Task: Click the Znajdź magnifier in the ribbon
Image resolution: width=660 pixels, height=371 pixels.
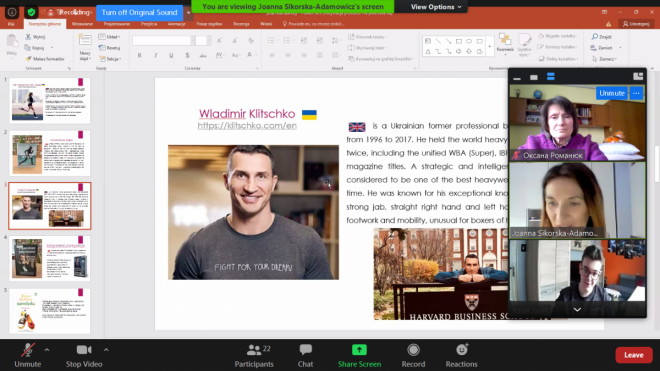Action: [x=595, y=37]
